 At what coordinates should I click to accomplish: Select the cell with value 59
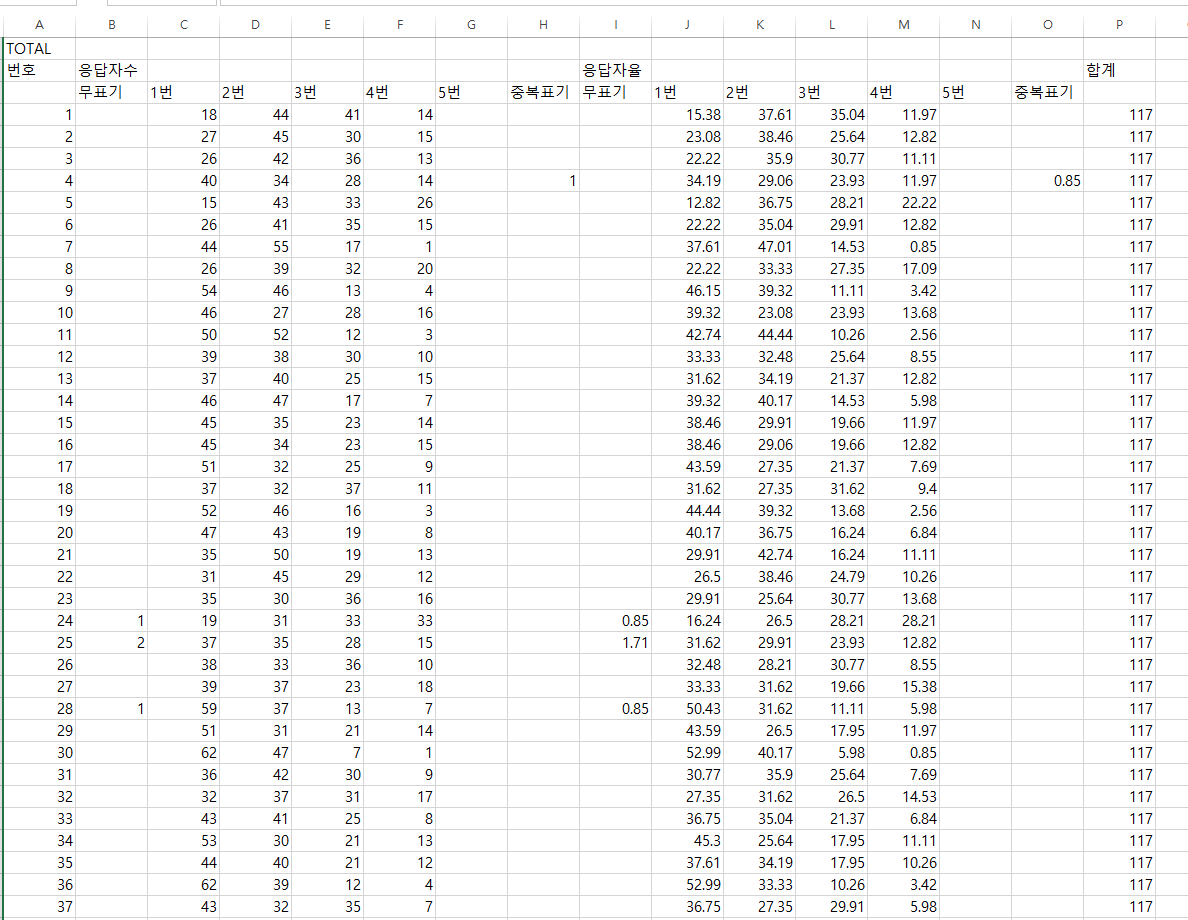[x=183, y=709]
